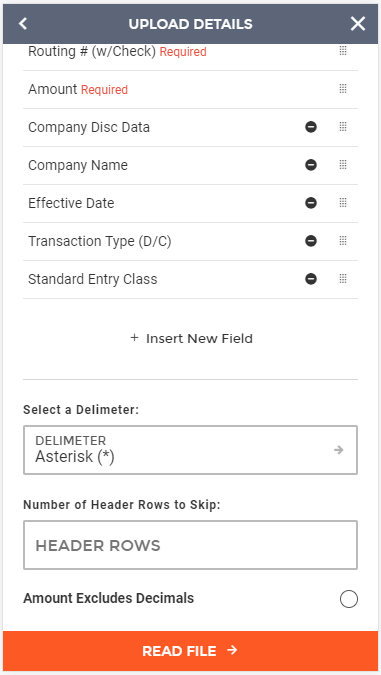Click the grip handle on Effective Date row
This screenshot has width=381, height=675.
pyautogui.click(x=343, y=203)
